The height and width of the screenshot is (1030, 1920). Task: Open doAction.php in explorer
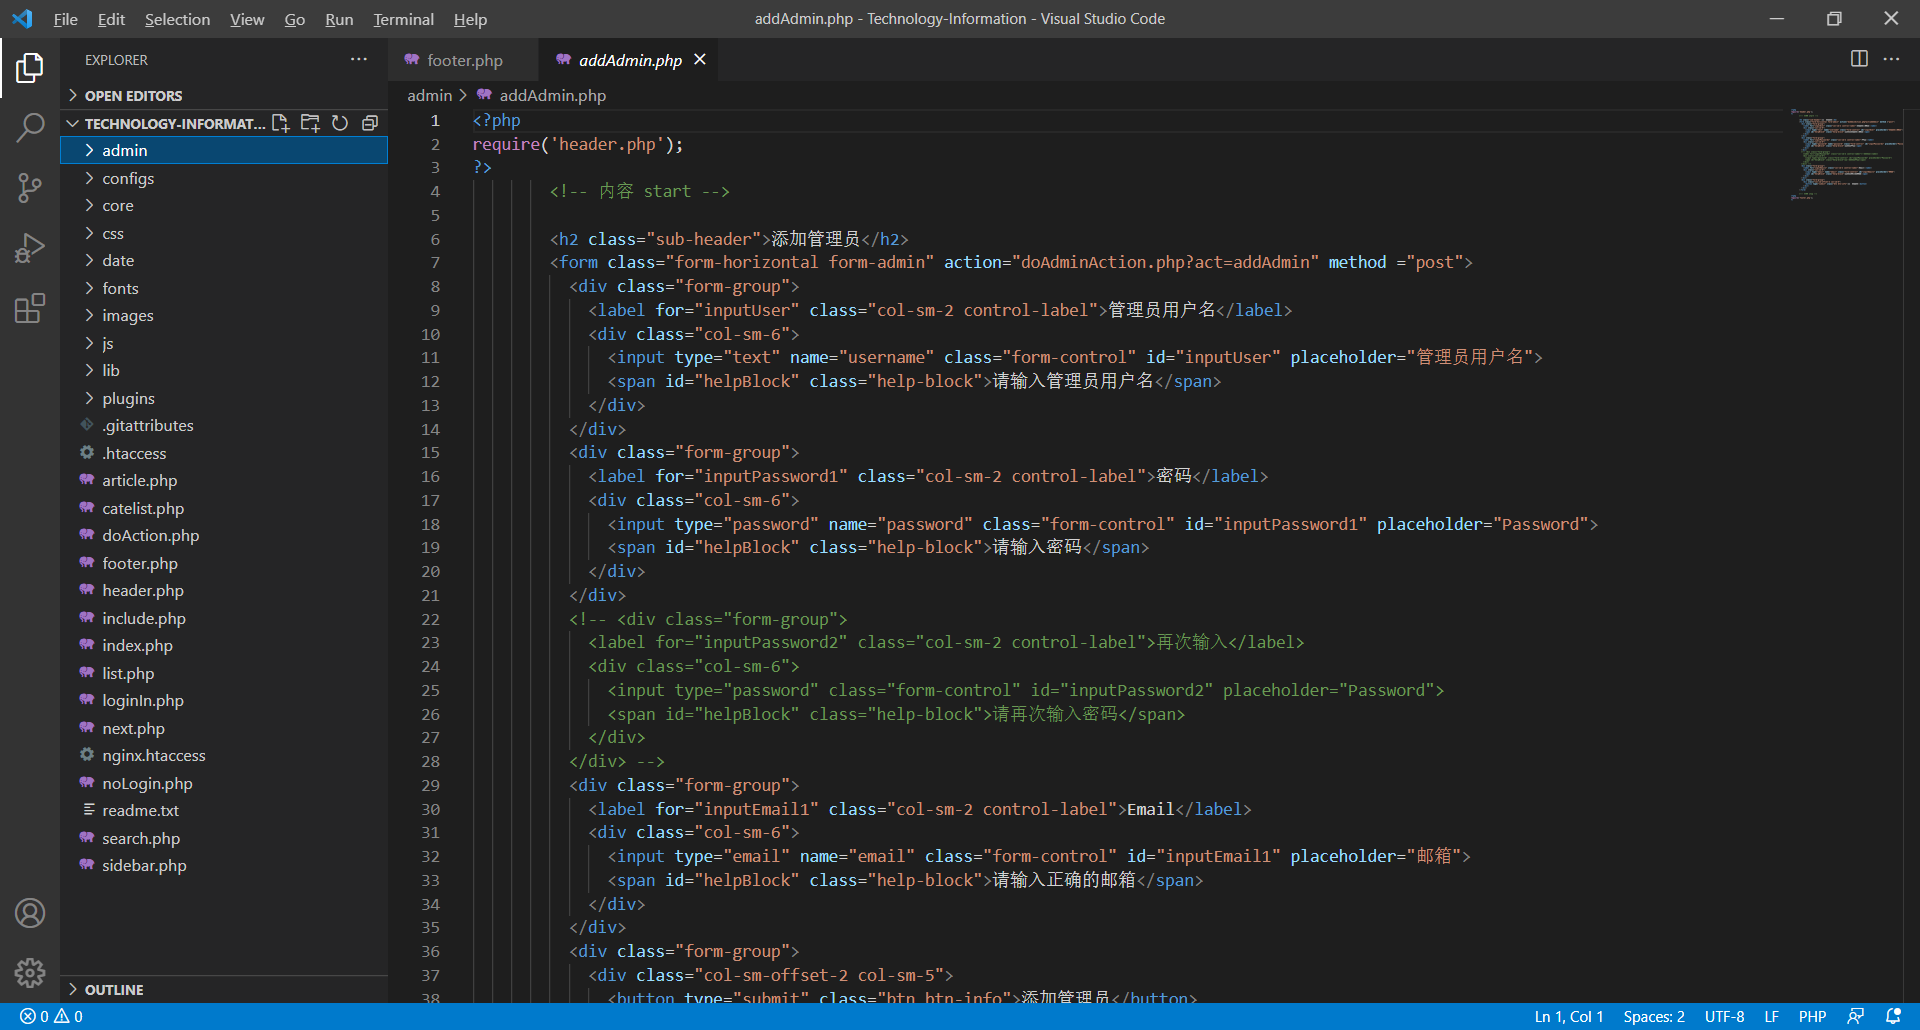tap(224, 535)
